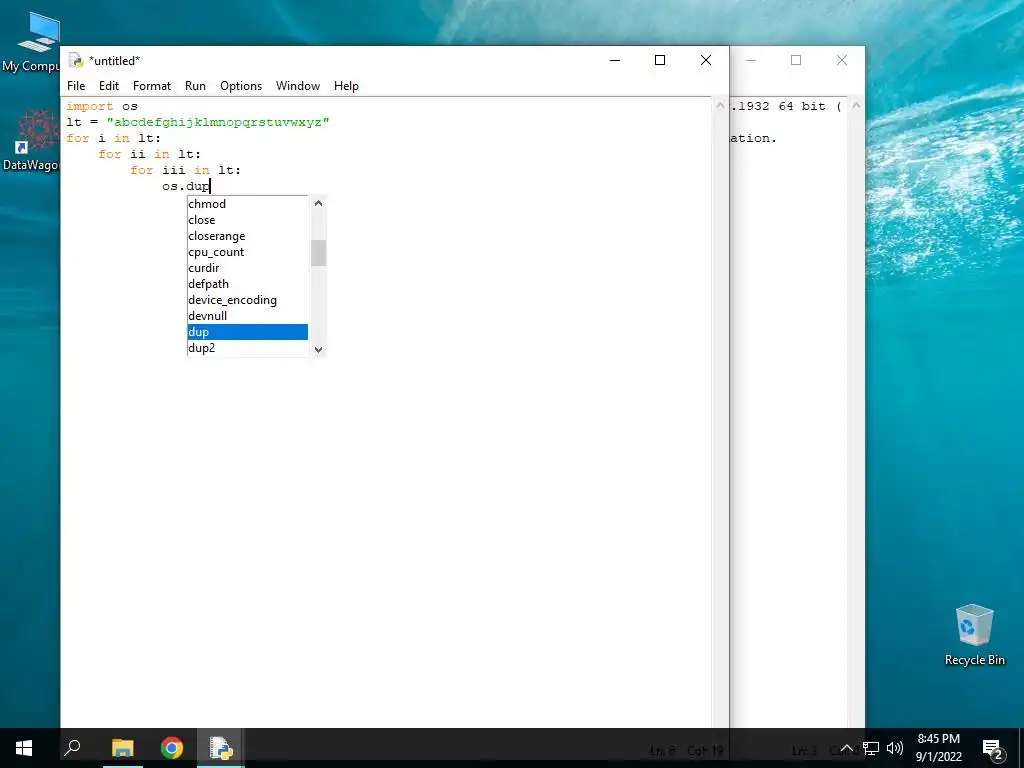Choose highlighted dup completion entry

coord(248,332)
